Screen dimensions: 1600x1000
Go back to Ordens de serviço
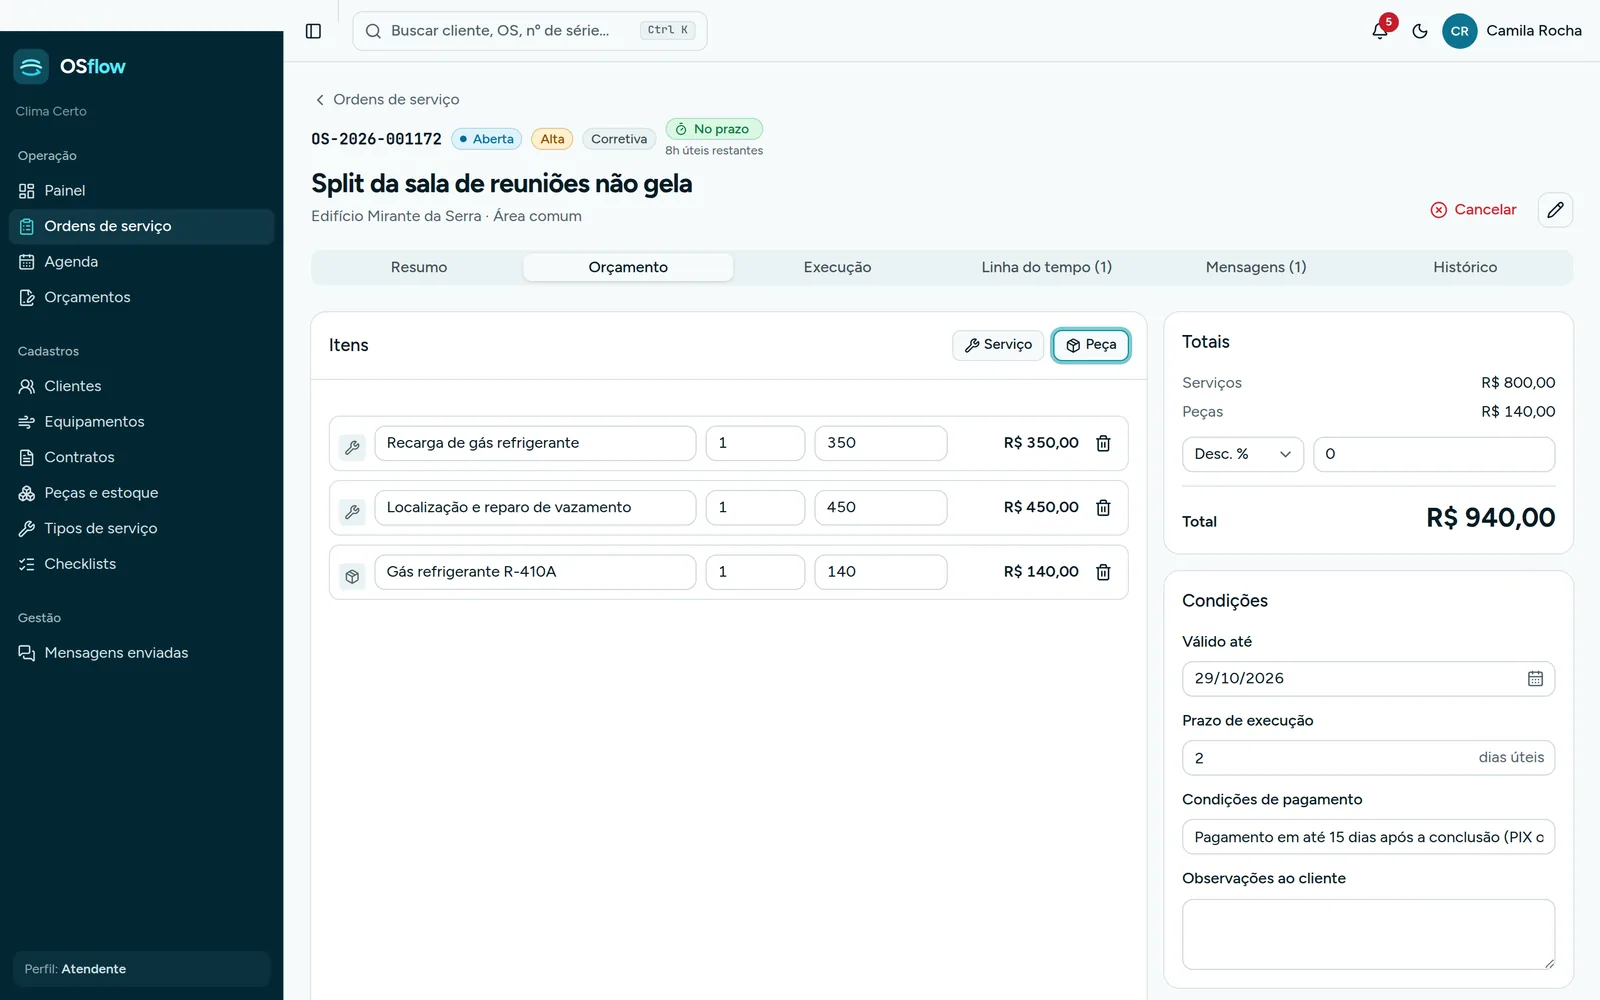tap(387, 100)
